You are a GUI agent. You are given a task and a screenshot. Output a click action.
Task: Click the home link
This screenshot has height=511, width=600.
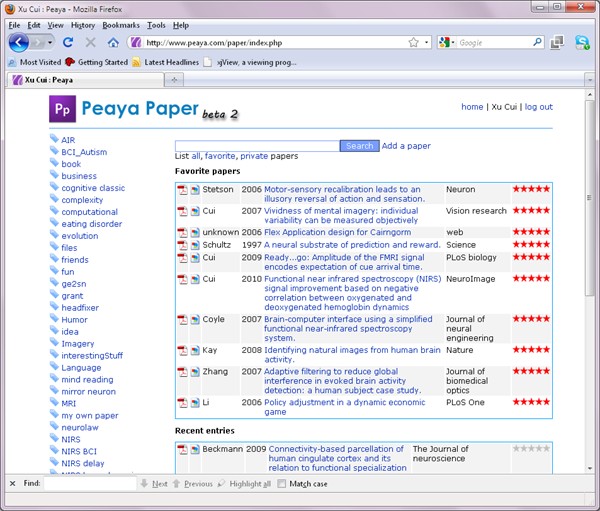pyautogui.click(x=472, y=107)
